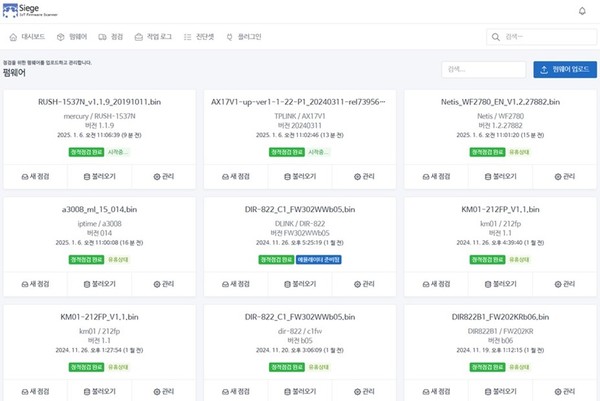Image resolution: width=600 pixels, height=401 pixels.
Task: Open 관리 on the a3008_ml_15_014.bin card
Action: (164, 284)
